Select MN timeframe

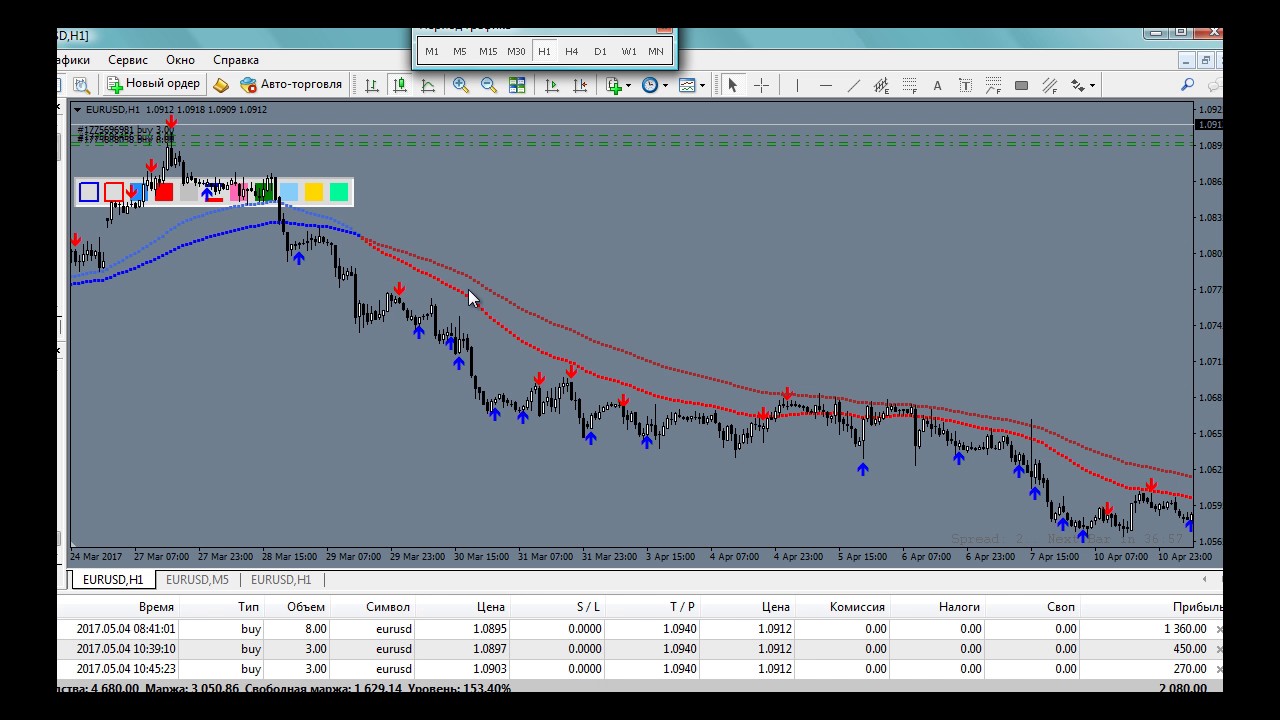click(x=656, y=51)
